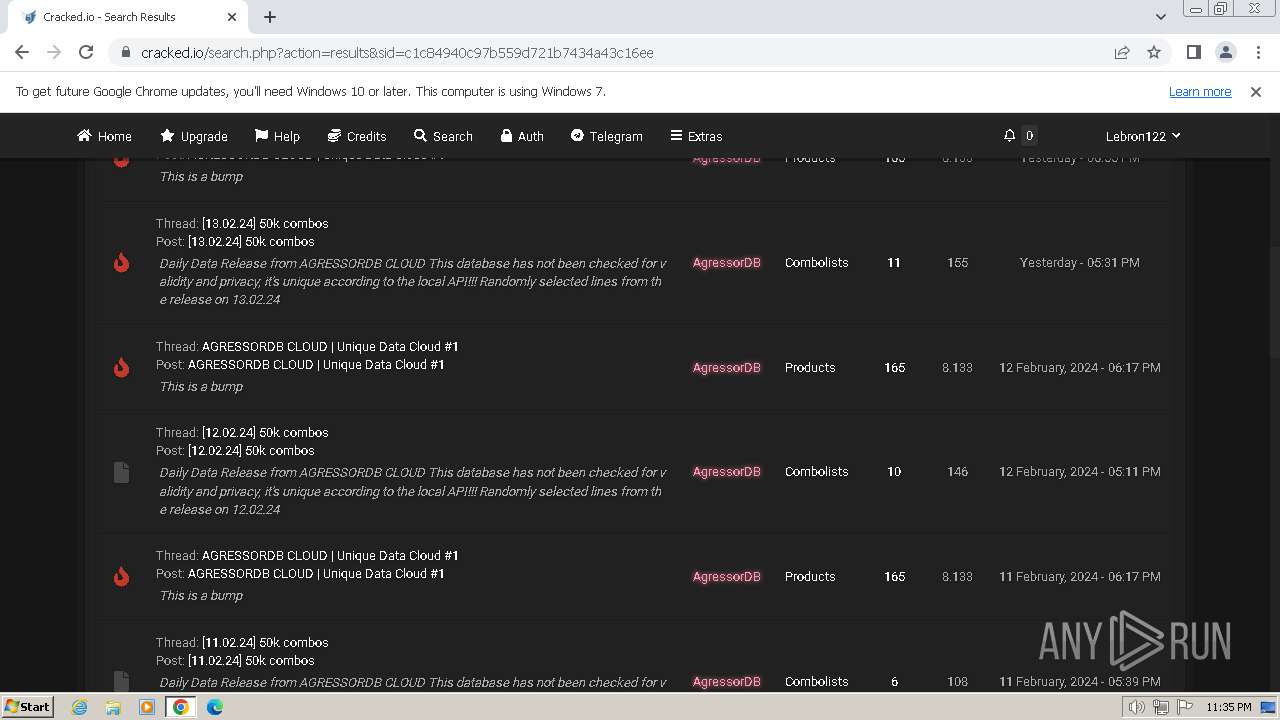The height and width of the screenshot is (720, 1280).
Task: Click reply count 10 in 12.02.24 row
Action: click(x=894, y=471)
